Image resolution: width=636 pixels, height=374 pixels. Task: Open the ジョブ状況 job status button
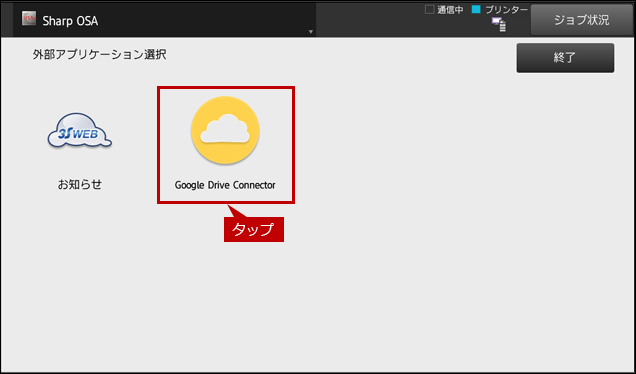click(x=582, y=20)
